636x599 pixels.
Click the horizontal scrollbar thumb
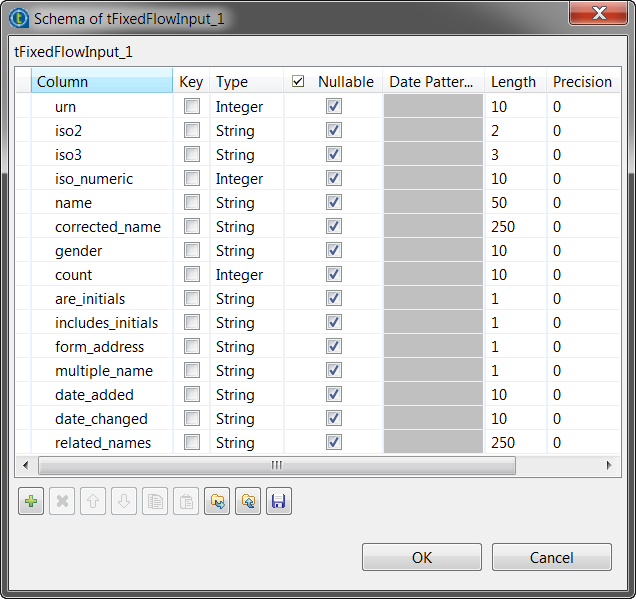point(277,465)
